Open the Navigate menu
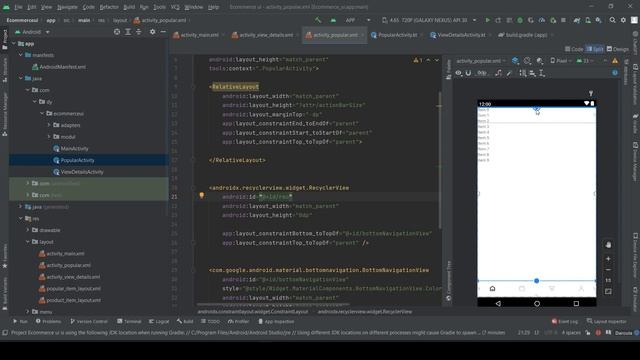The image size is (640, 360). 67,7
